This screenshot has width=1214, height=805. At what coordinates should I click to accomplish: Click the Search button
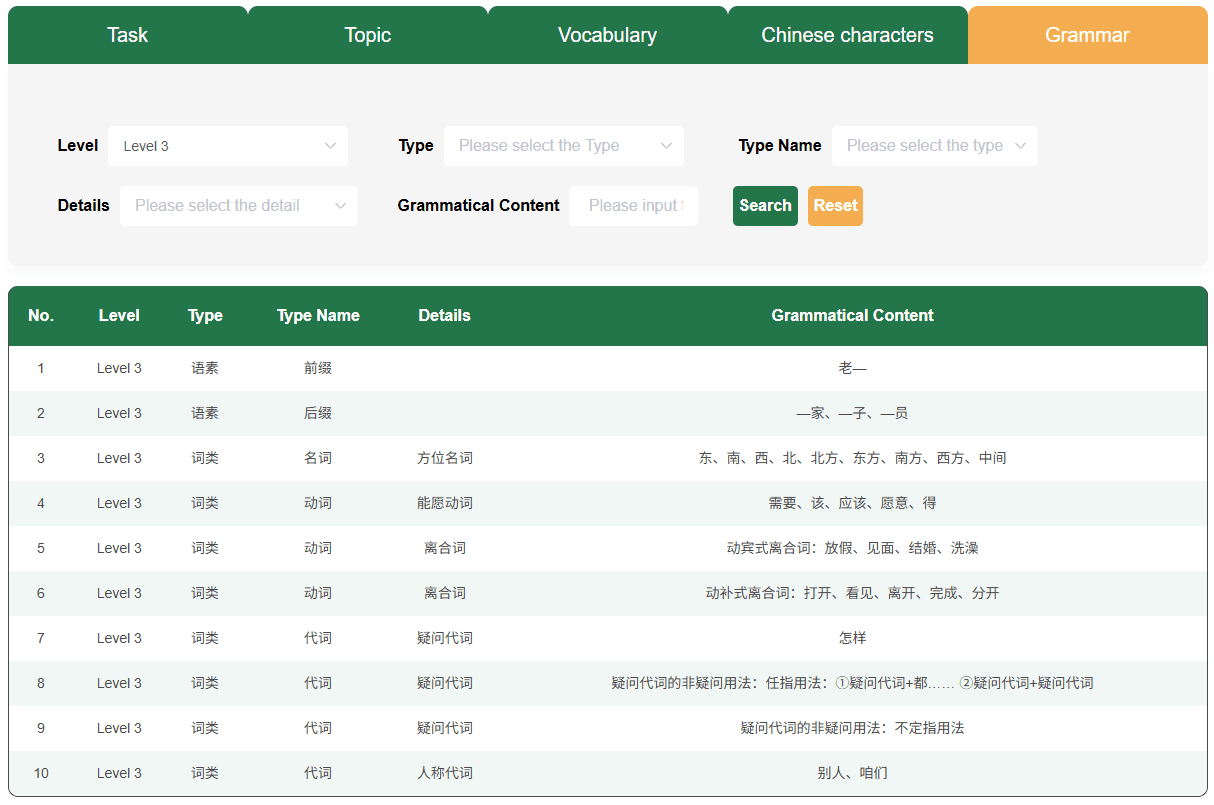coord(765,206)
